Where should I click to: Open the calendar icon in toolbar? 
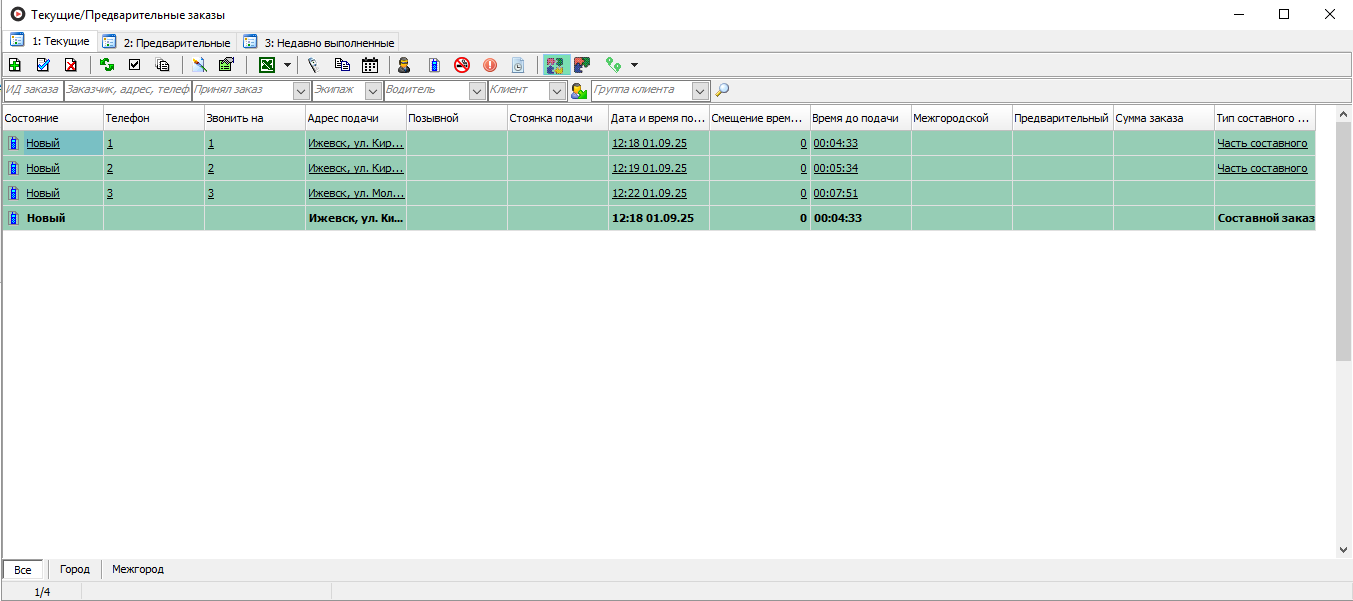click(370, 65)
